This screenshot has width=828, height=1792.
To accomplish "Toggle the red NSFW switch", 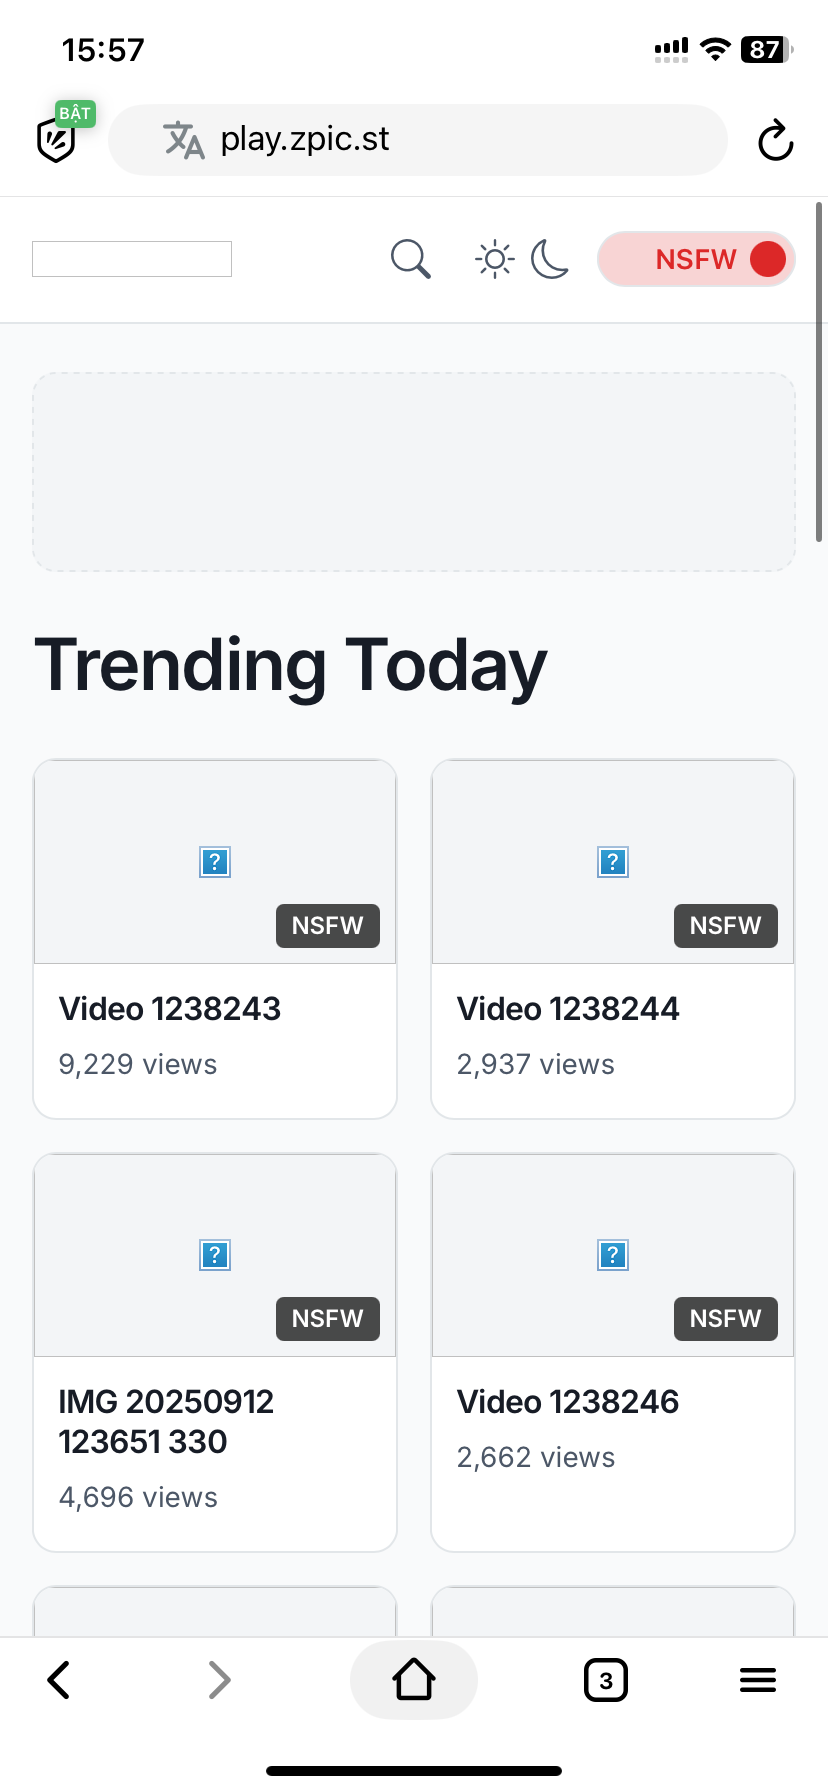I will pos(696,259).
